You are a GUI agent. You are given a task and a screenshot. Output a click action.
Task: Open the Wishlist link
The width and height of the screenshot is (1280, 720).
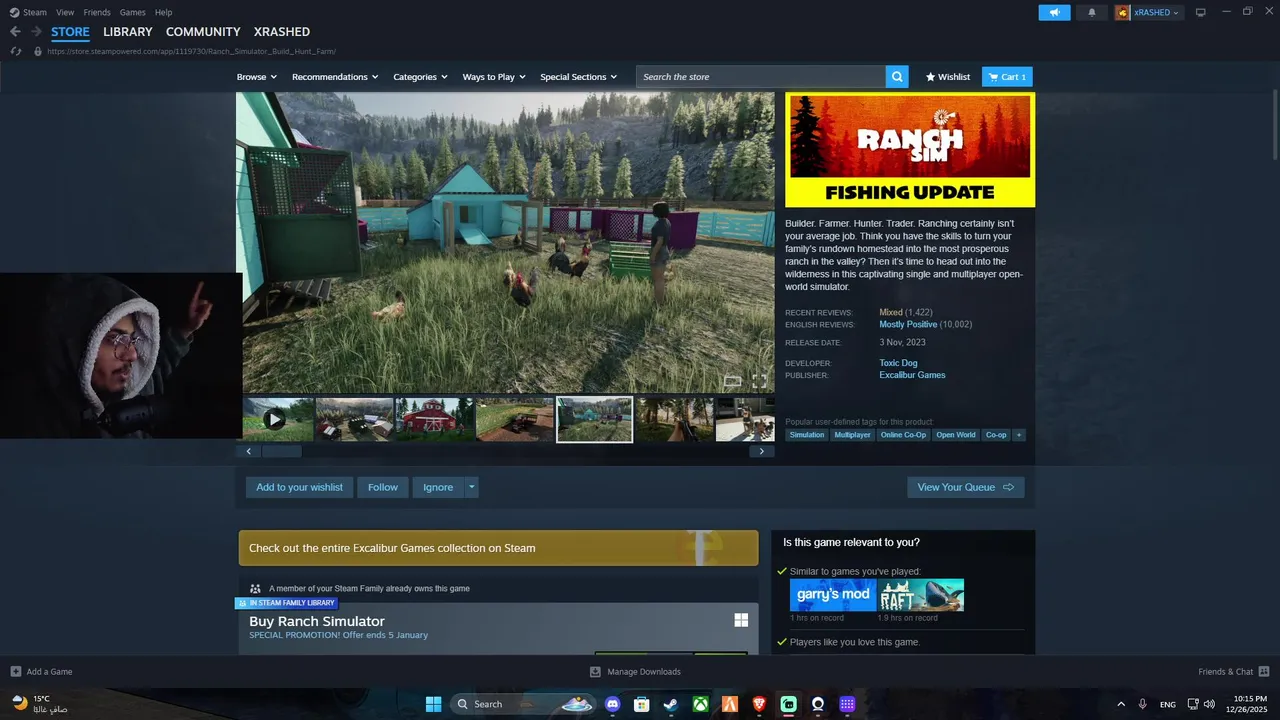tap(948, 77)
